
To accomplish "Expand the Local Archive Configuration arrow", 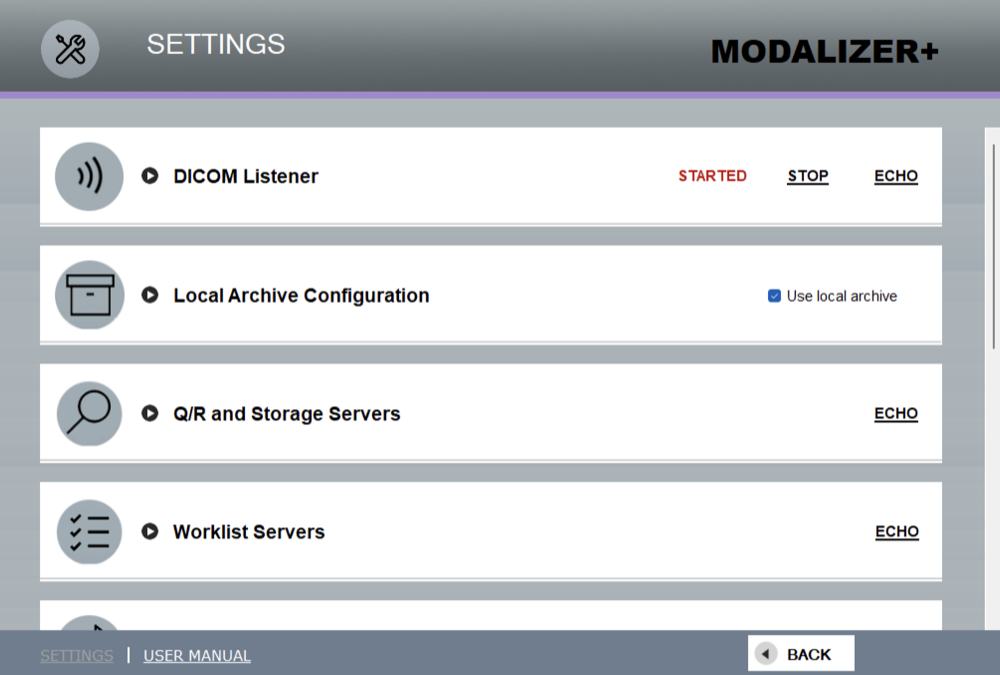I will coord(150,295).
